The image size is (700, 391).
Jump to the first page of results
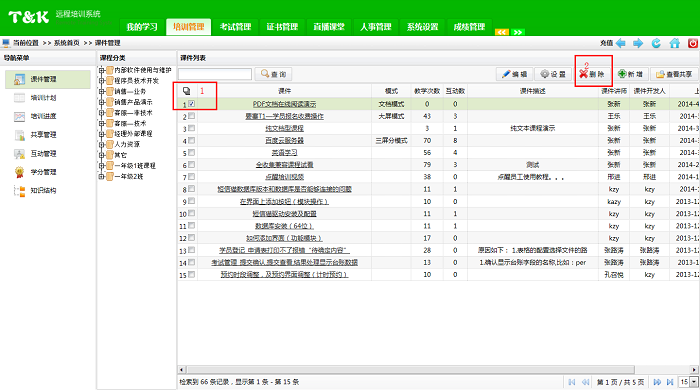pyautogui.click(x=572, y=382)
